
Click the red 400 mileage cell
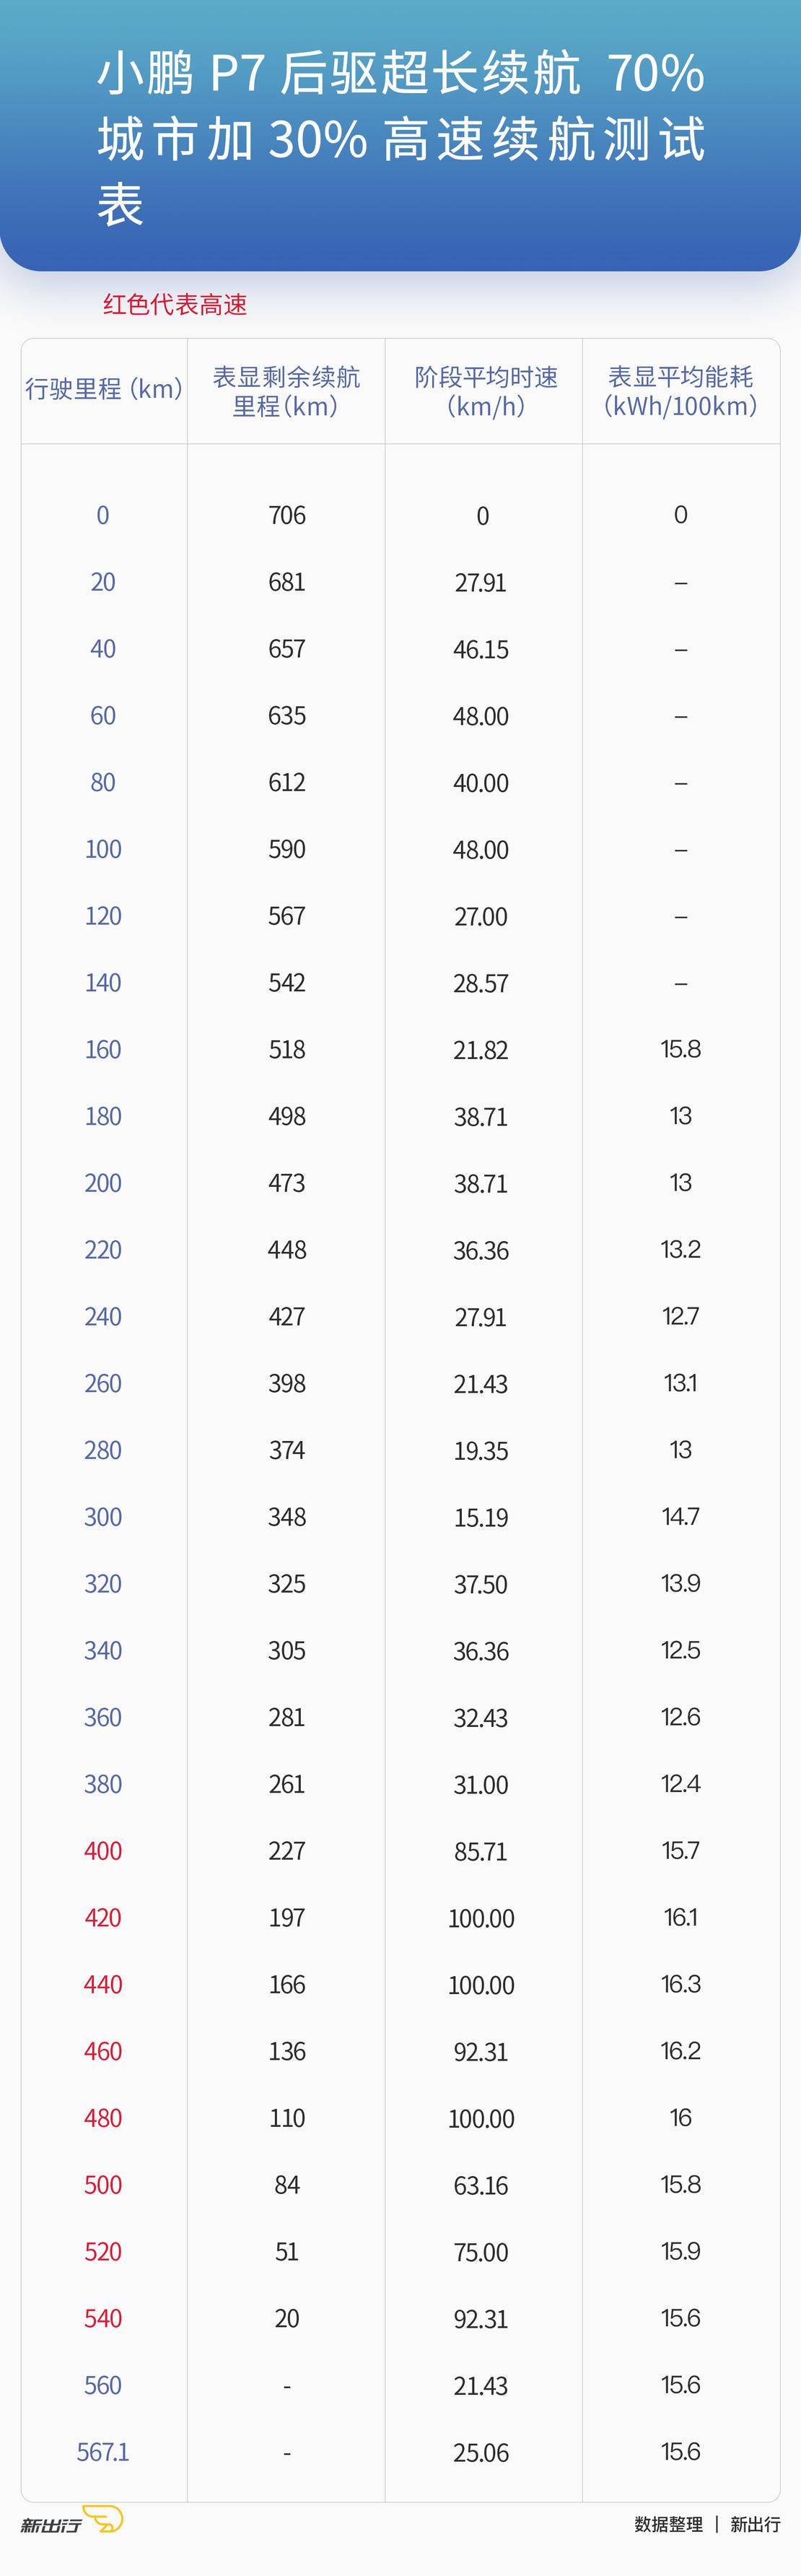tap(103, 1850)
